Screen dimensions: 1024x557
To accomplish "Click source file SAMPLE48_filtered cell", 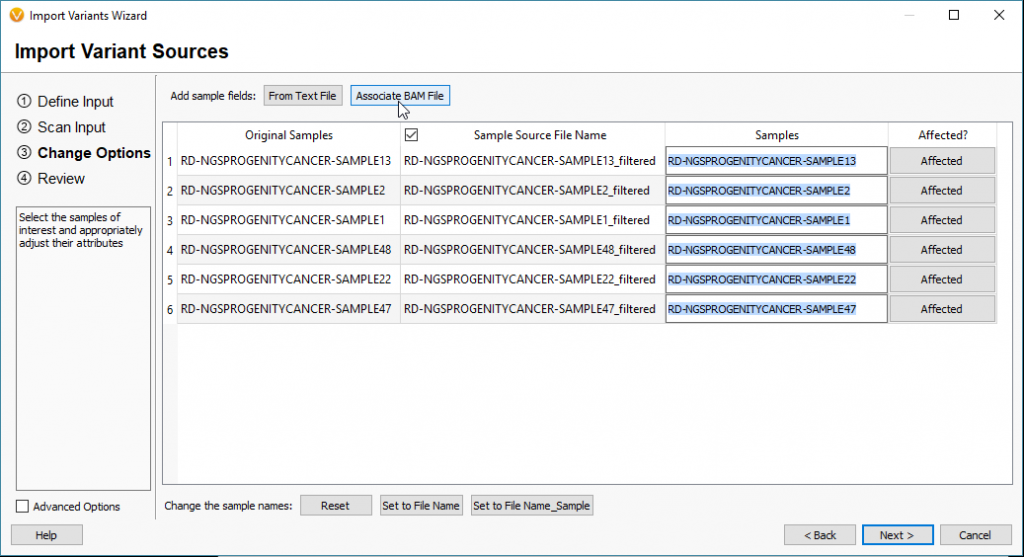I will (x=532, y=249).
